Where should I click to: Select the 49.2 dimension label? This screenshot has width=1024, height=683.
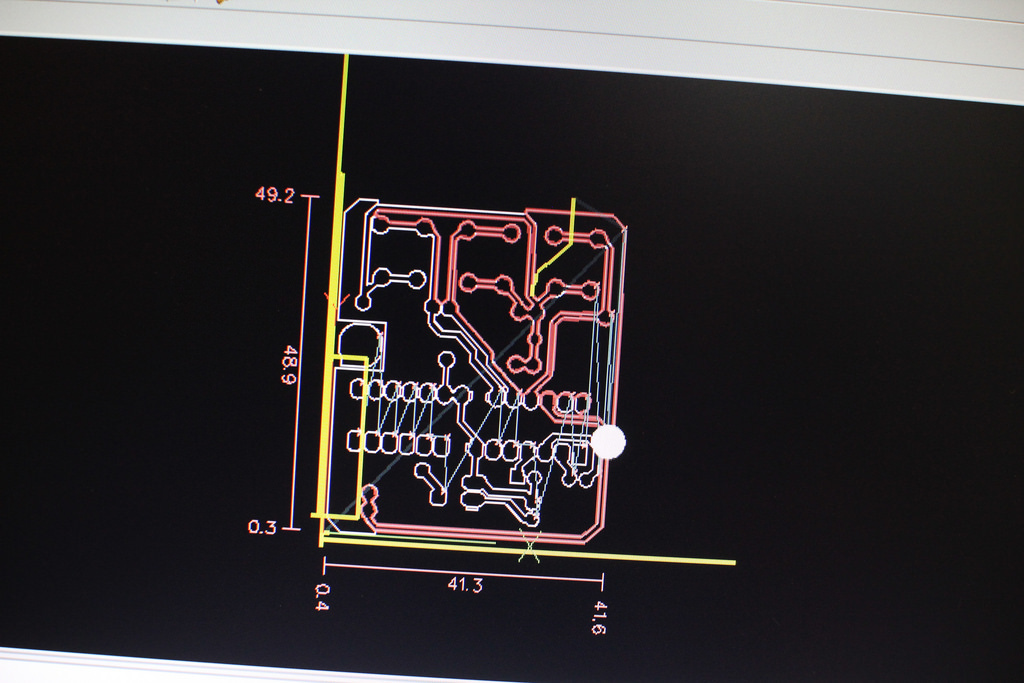click(x=274, y=195)
